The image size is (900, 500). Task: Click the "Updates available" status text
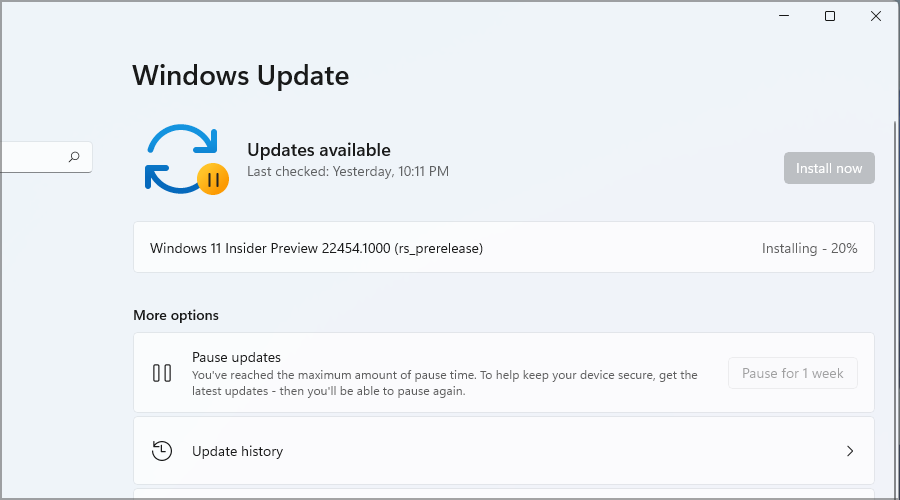click(x=318, y=150)
